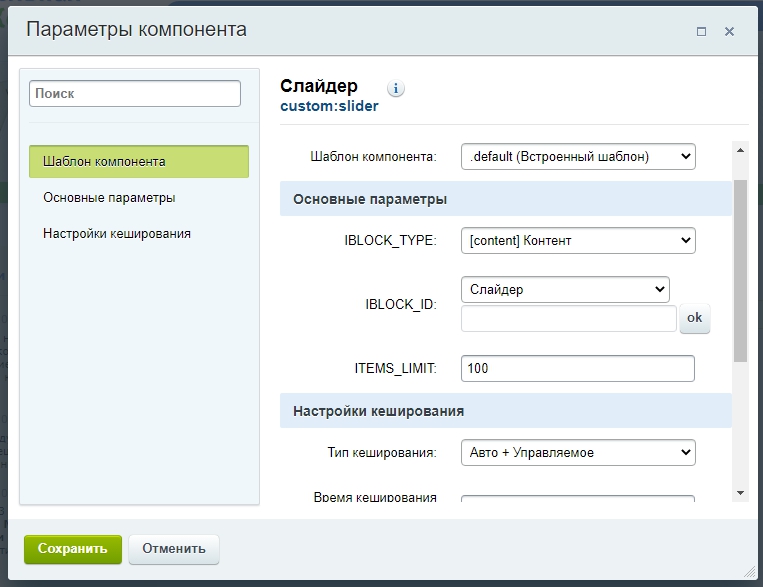Focus the ITEMS_LIMIT field
Viewport: 763px width, 587px height.
pyautogui.click(x=578, y=368)
